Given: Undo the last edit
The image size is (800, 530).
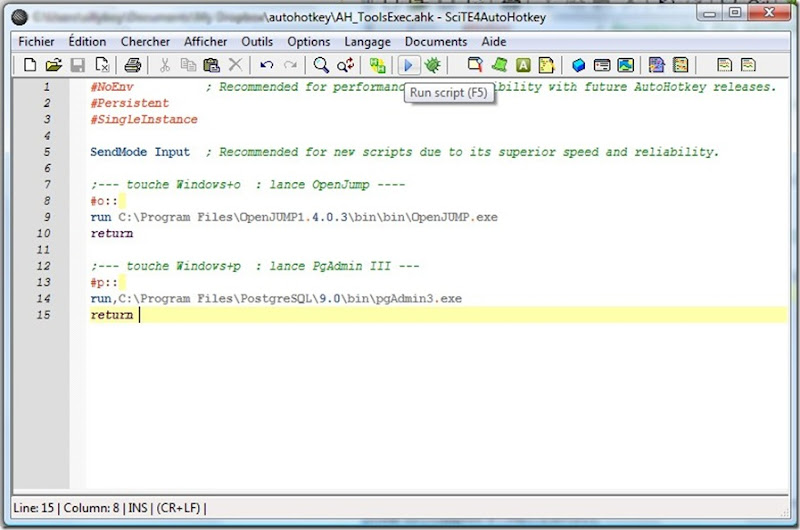Looking at the screenshot, I should (x=266, y=65).
